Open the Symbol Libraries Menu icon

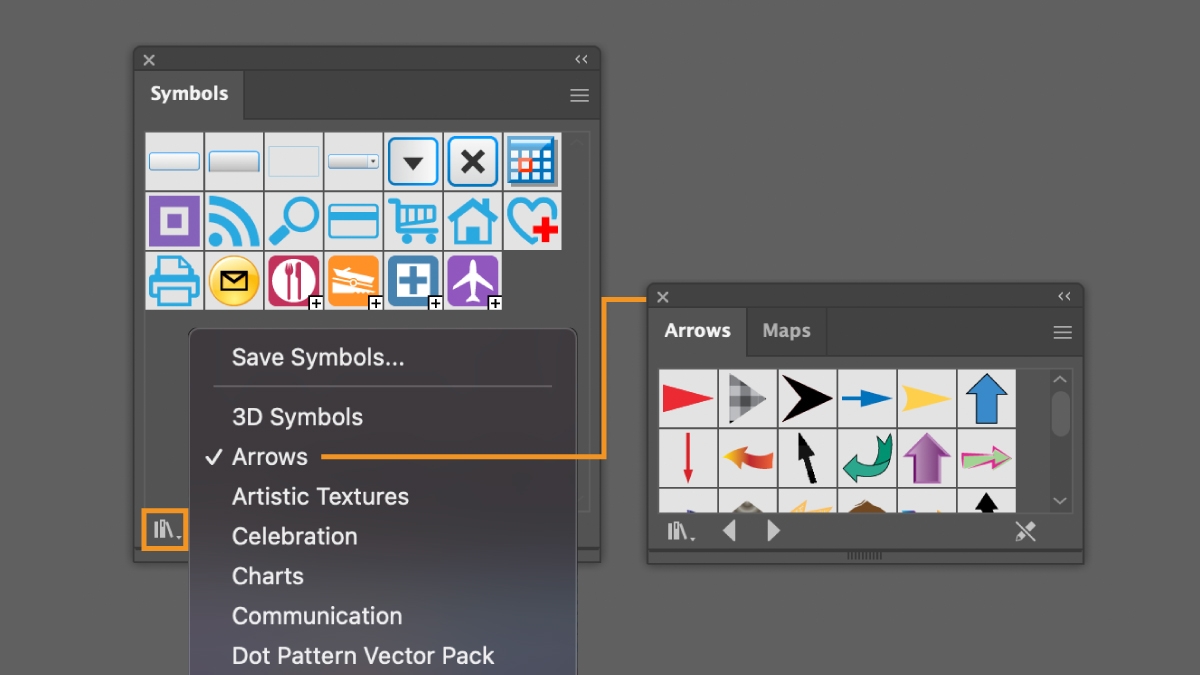tap(164, 530)
